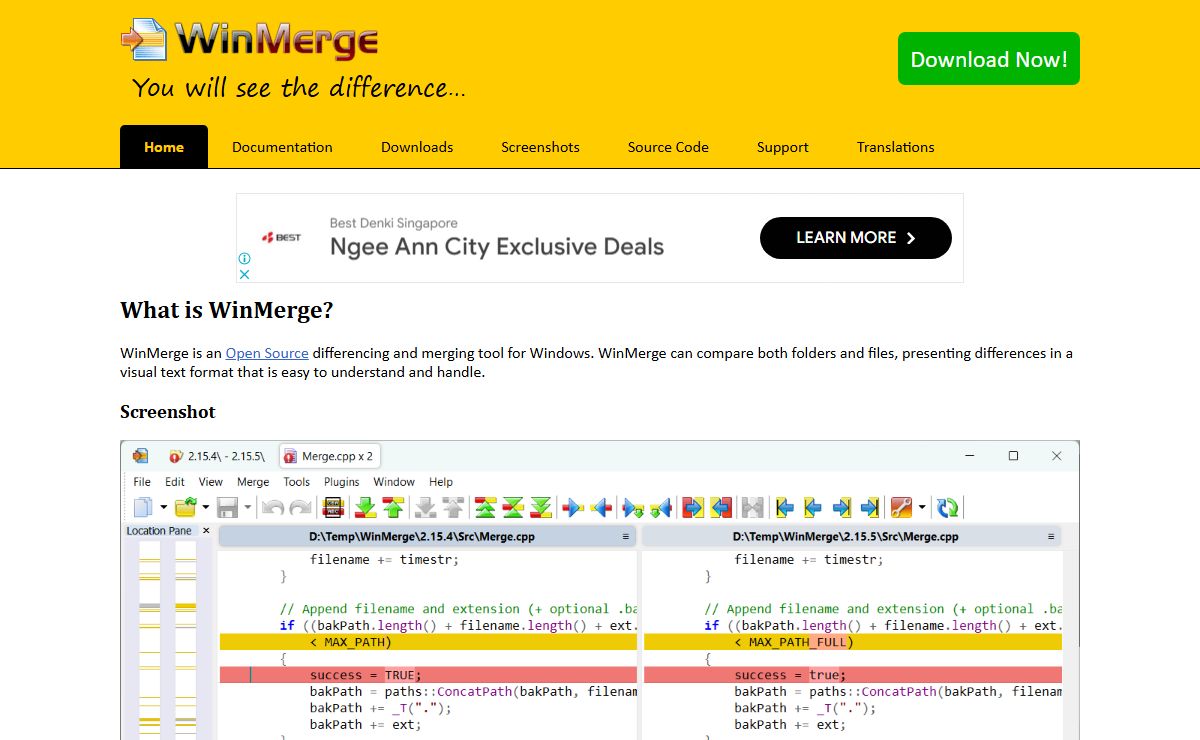This screenshot has width=1200, height=740.
Task: Click the Refresh green arrows icon
Action: click(x=948, y=508)
